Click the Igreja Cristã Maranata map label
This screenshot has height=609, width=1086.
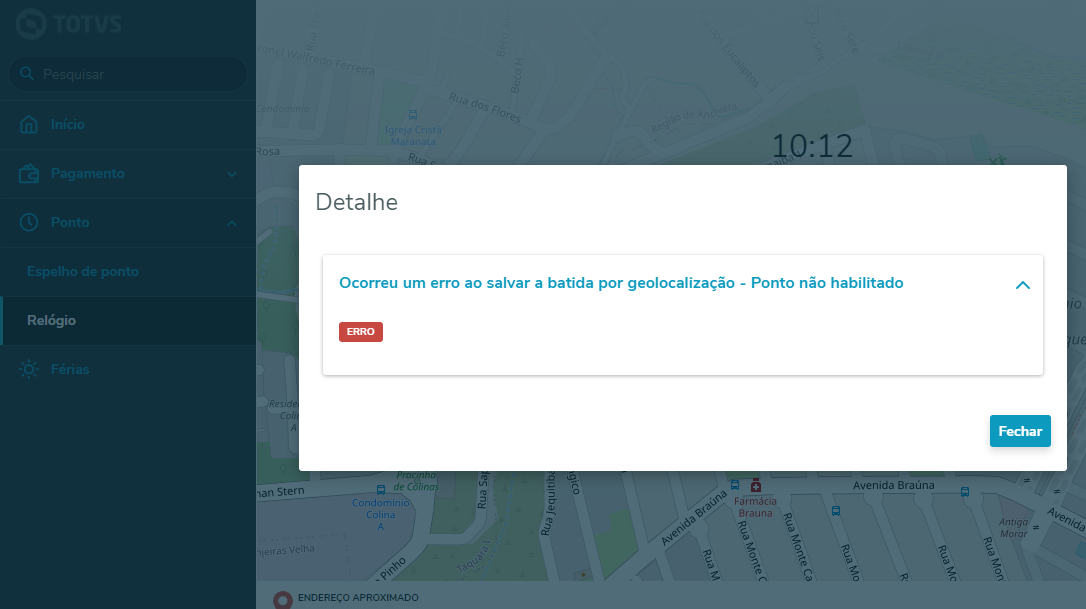click(x=413, y=136)
